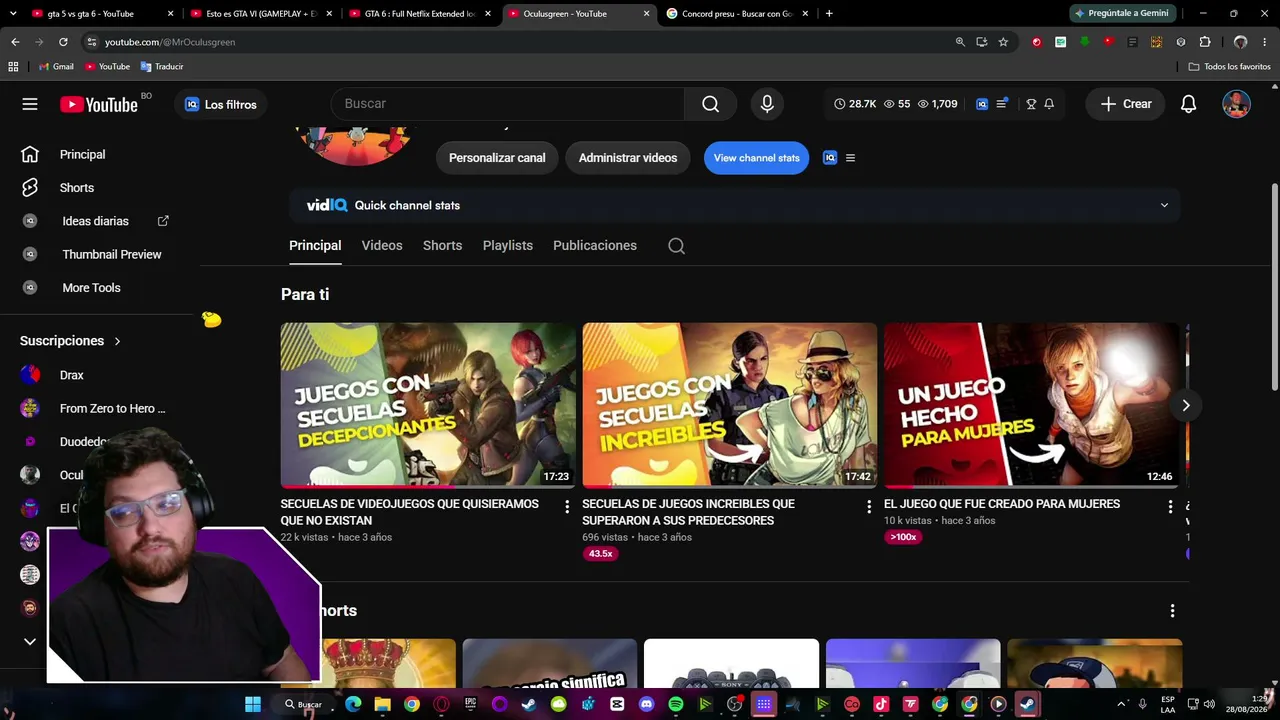
Task: Click the address bar URL
Action: 170,42
